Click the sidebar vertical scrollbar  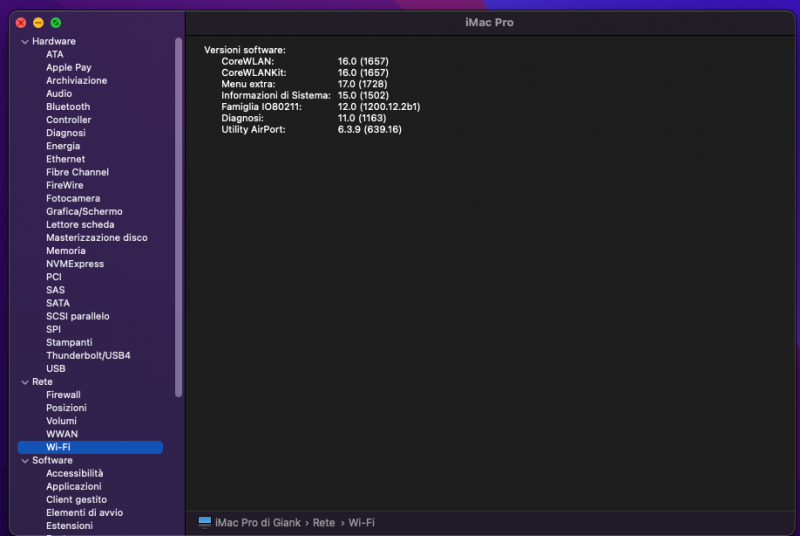point(179,220)
